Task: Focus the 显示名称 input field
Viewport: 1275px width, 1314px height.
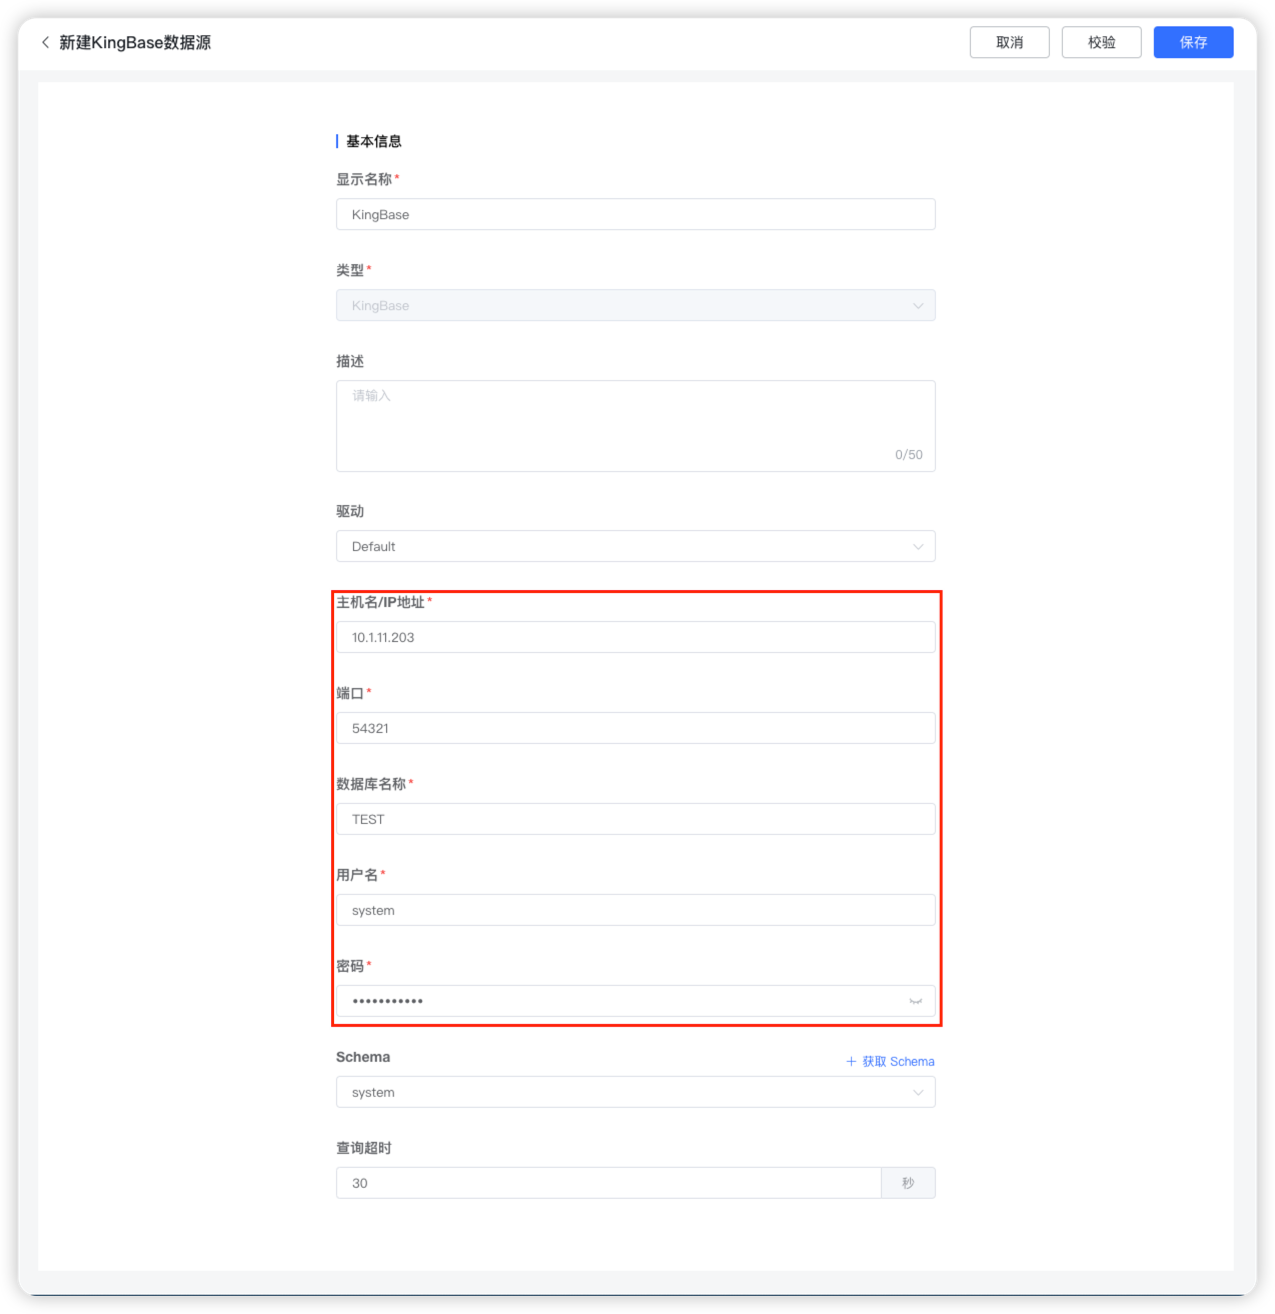Action: (x=635, y=214)
